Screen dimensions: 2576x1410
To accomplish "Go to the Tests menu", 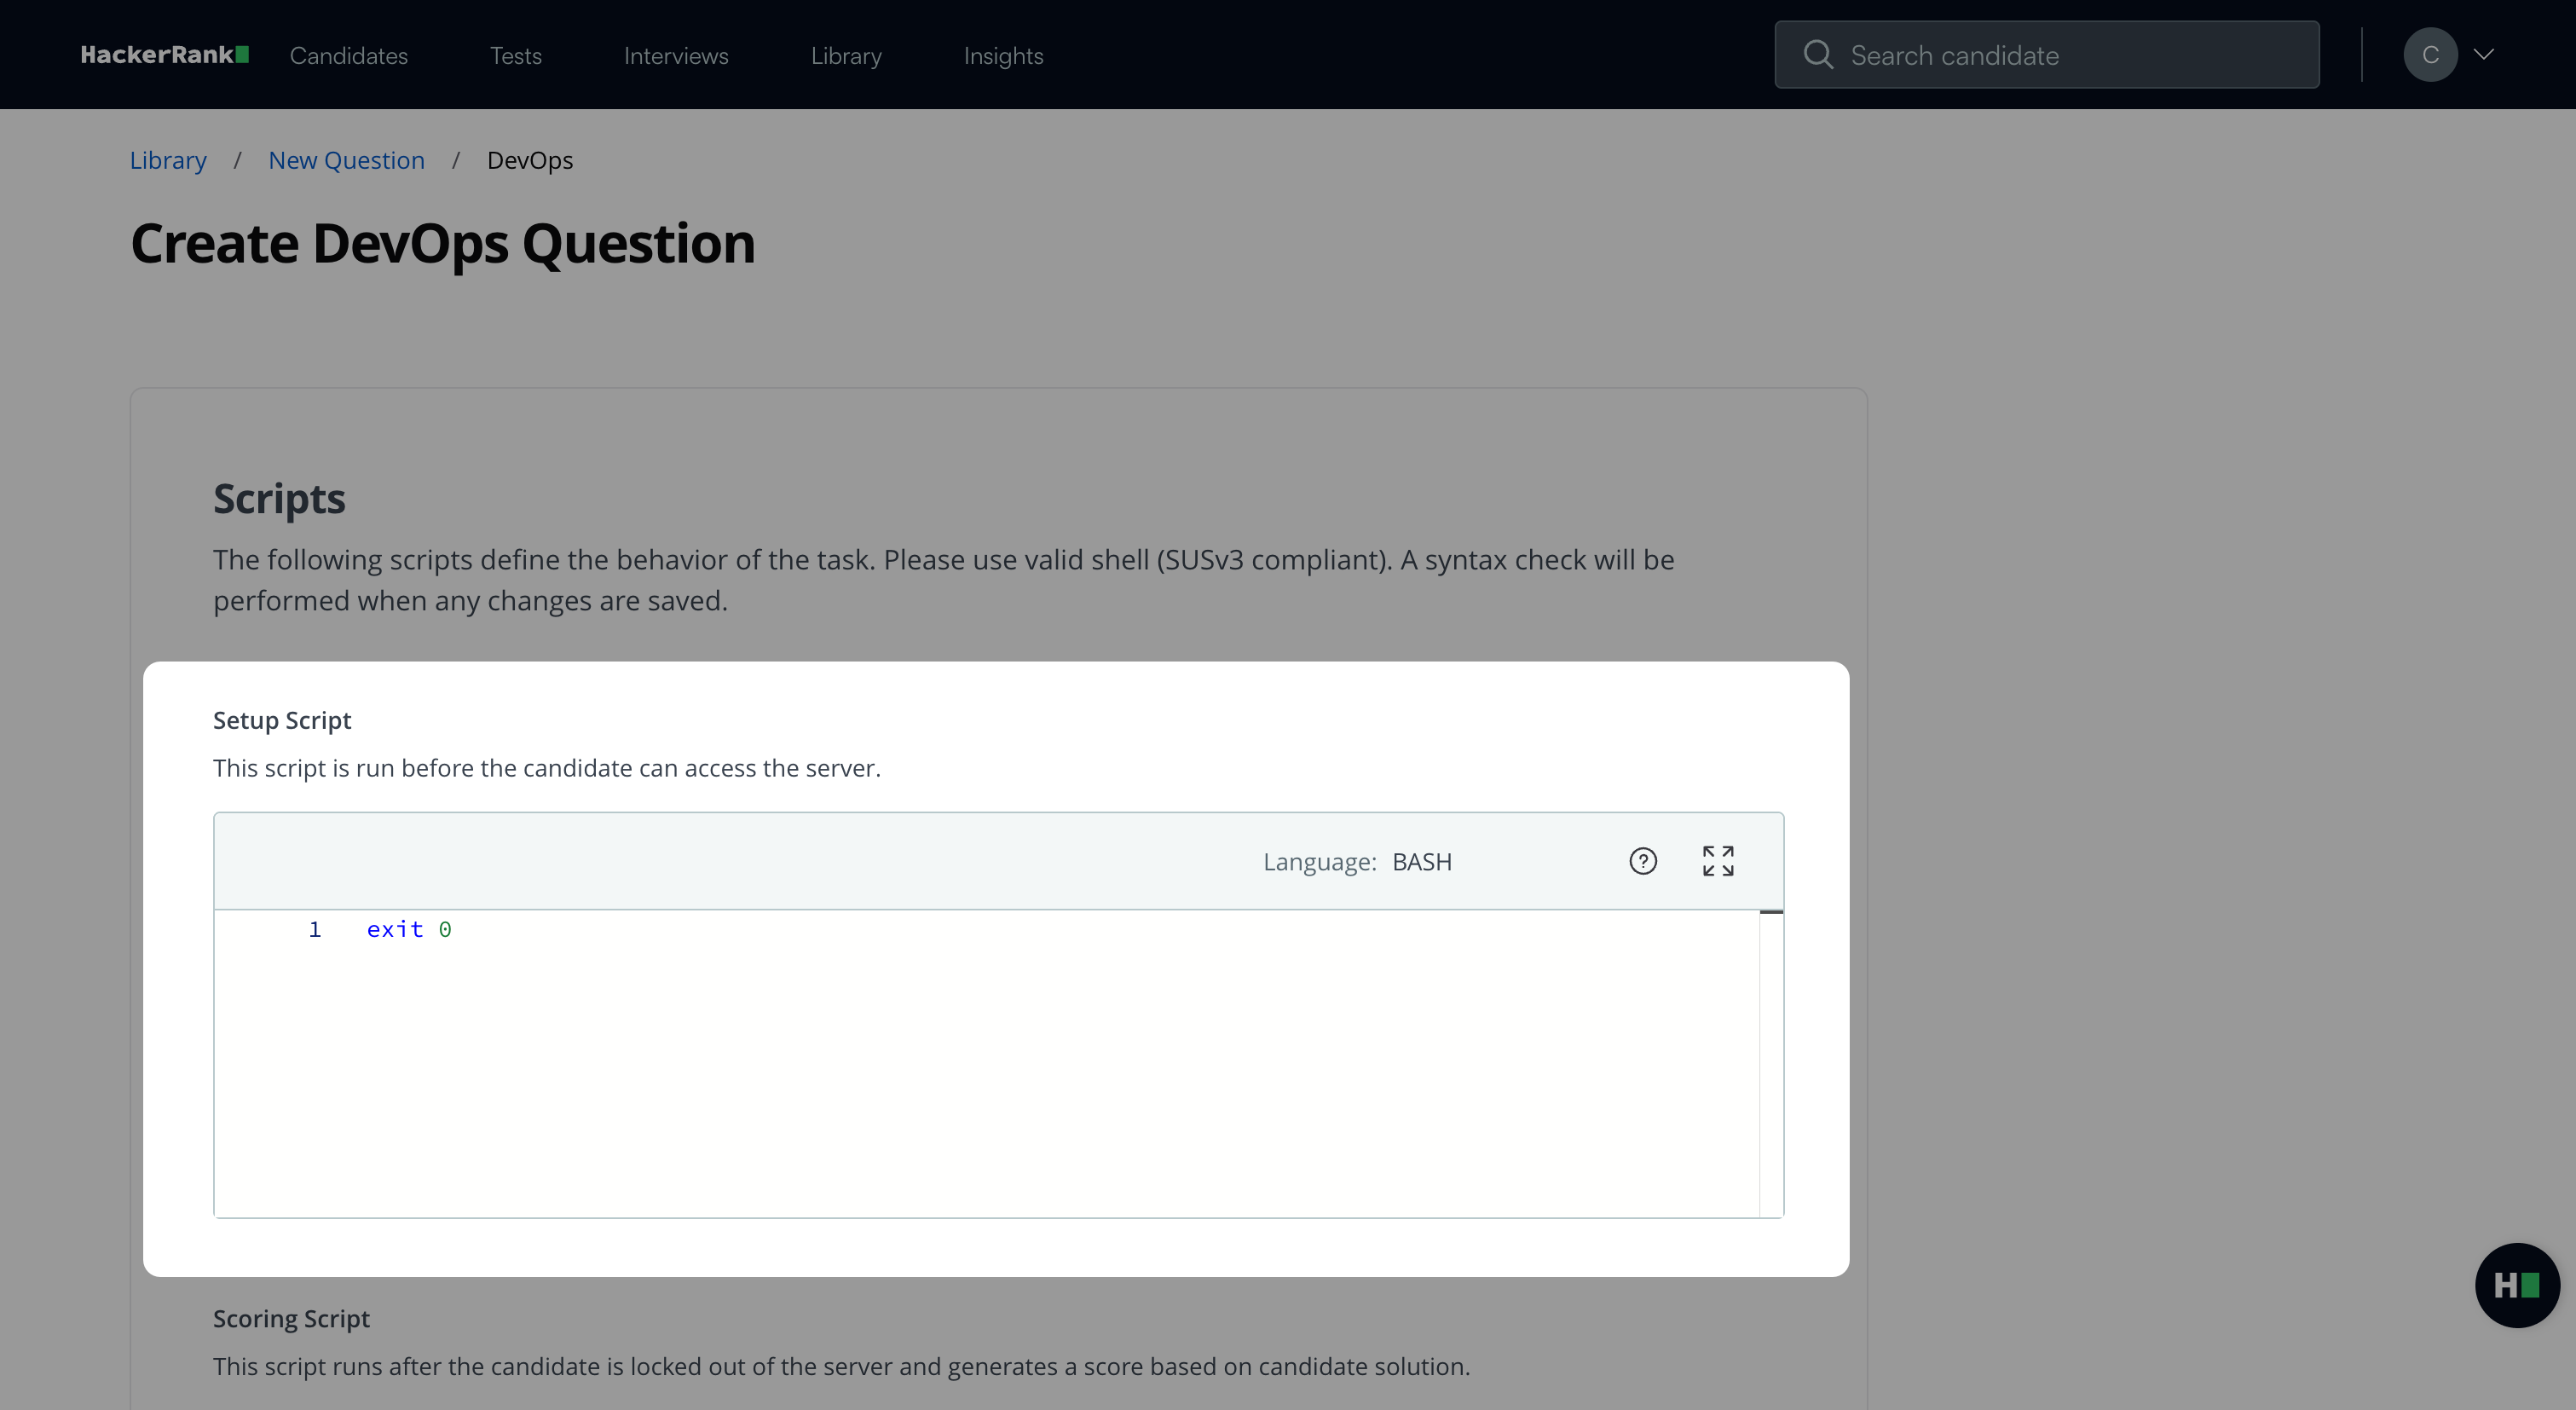I will pyautogui.click(x=516, y=56).
